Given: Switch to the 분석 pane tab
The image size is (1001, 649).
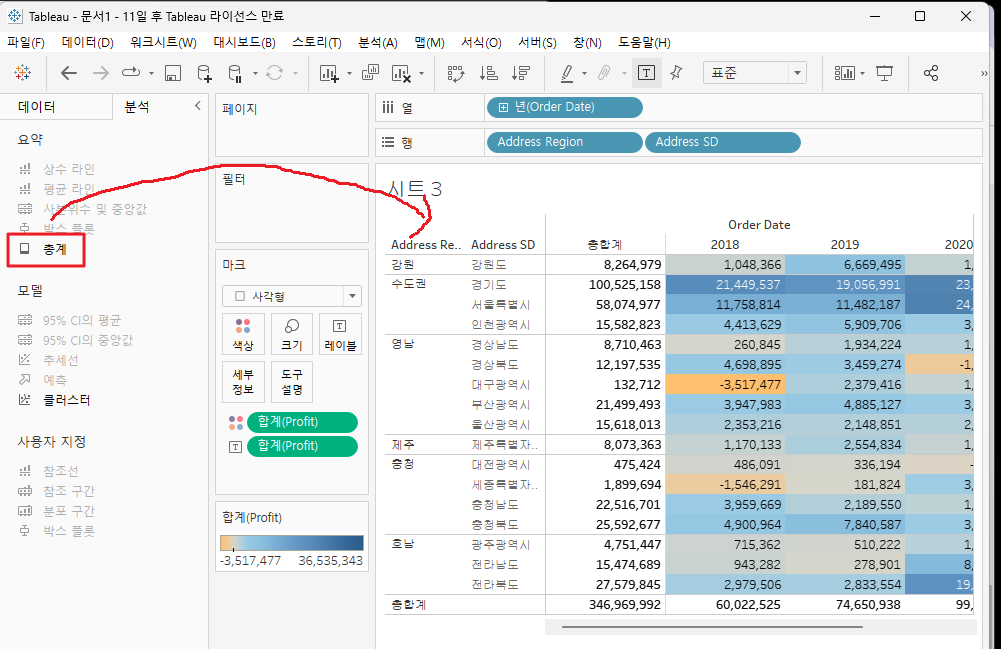Looking at the screenshot, I should [x=137, y=107].
